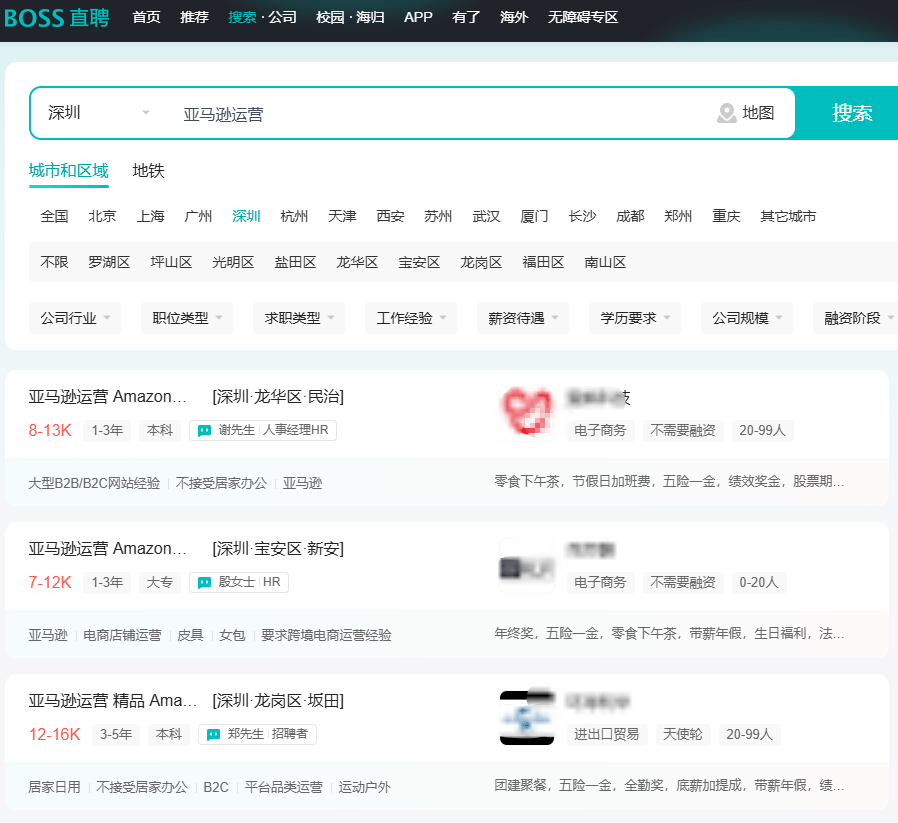Viewport: 898px width, 823px height.
Task: Click chat icon beside 郑先生 招聘者
Action: [x=214, y=734]
